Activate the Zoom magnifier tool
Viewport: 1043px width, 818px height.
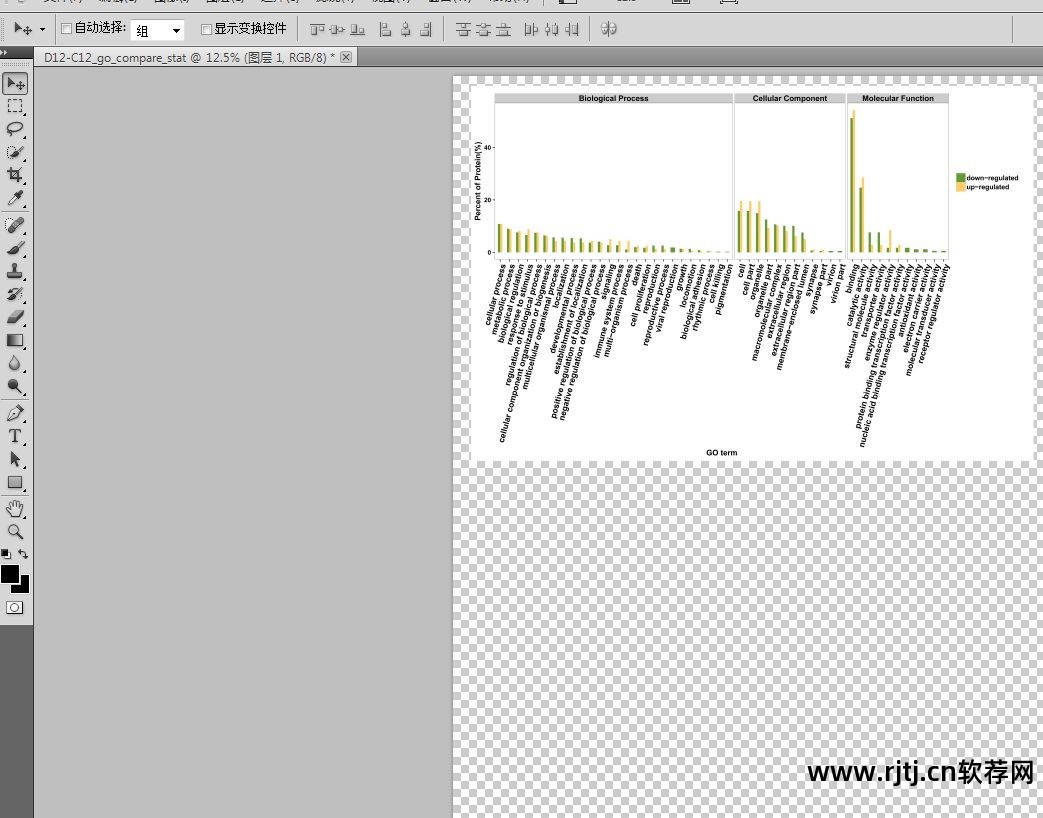pos(15,531)
